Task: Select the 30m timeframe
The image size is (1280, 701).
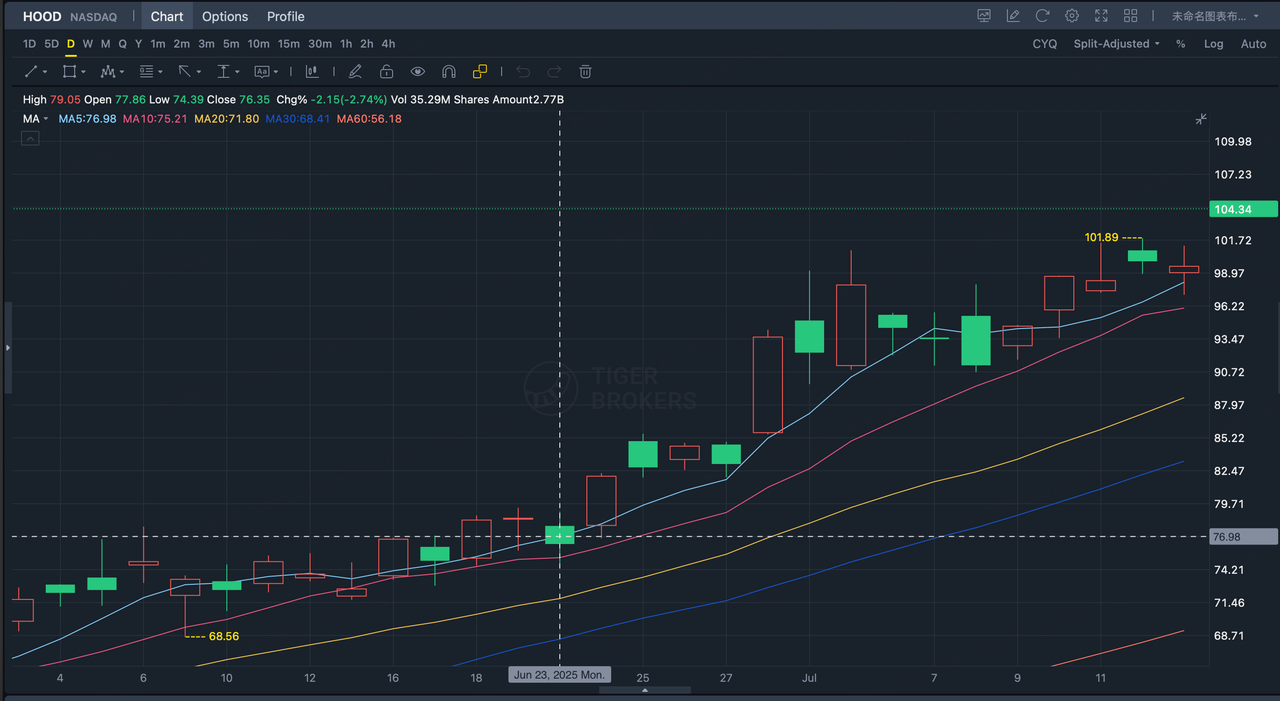Action: [x=320, y=44]
